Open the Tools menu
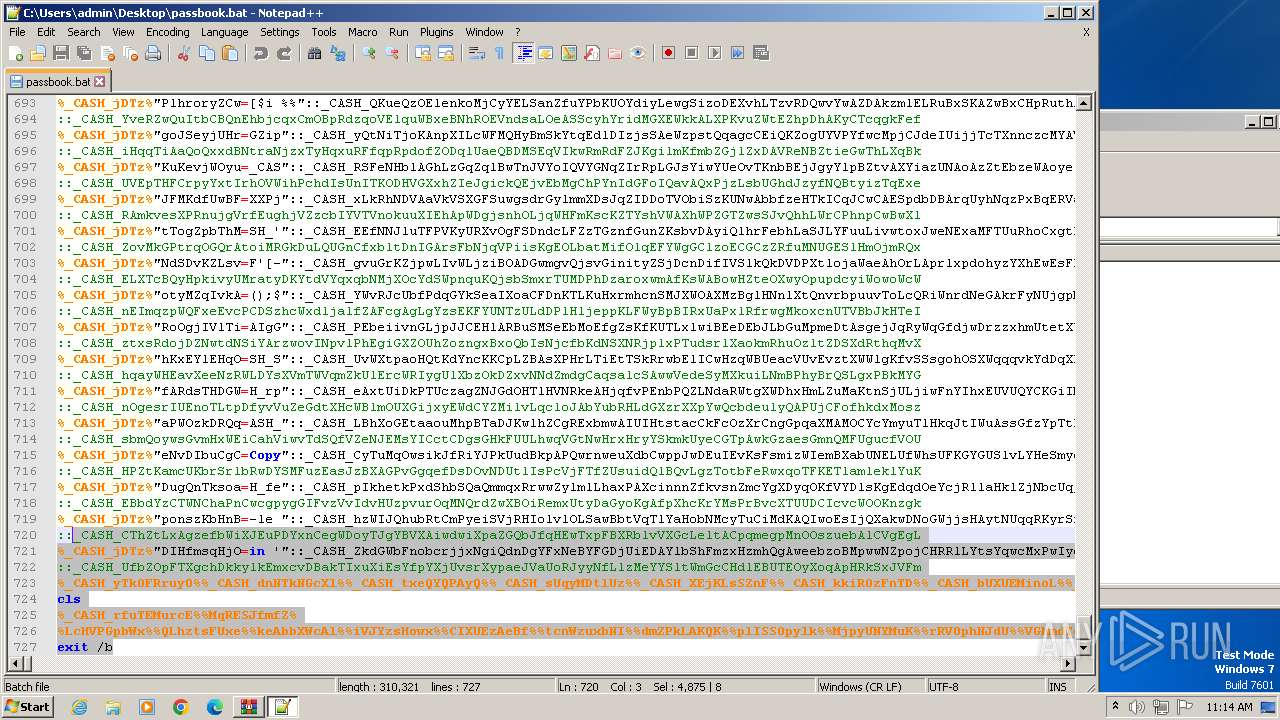1280x720 pixels. coord(324,32)
